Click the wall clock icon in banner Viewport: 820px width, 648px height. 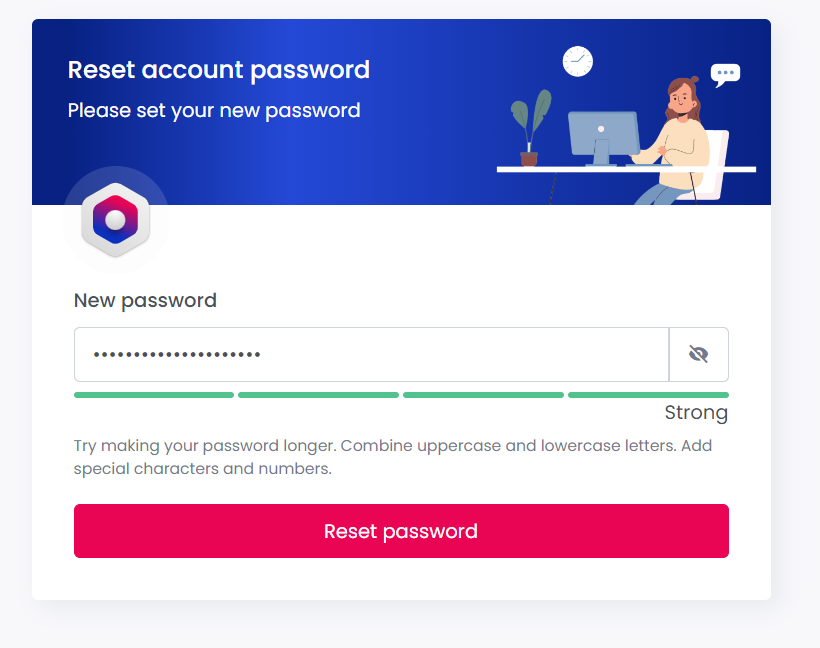click(x=578, y=61)
